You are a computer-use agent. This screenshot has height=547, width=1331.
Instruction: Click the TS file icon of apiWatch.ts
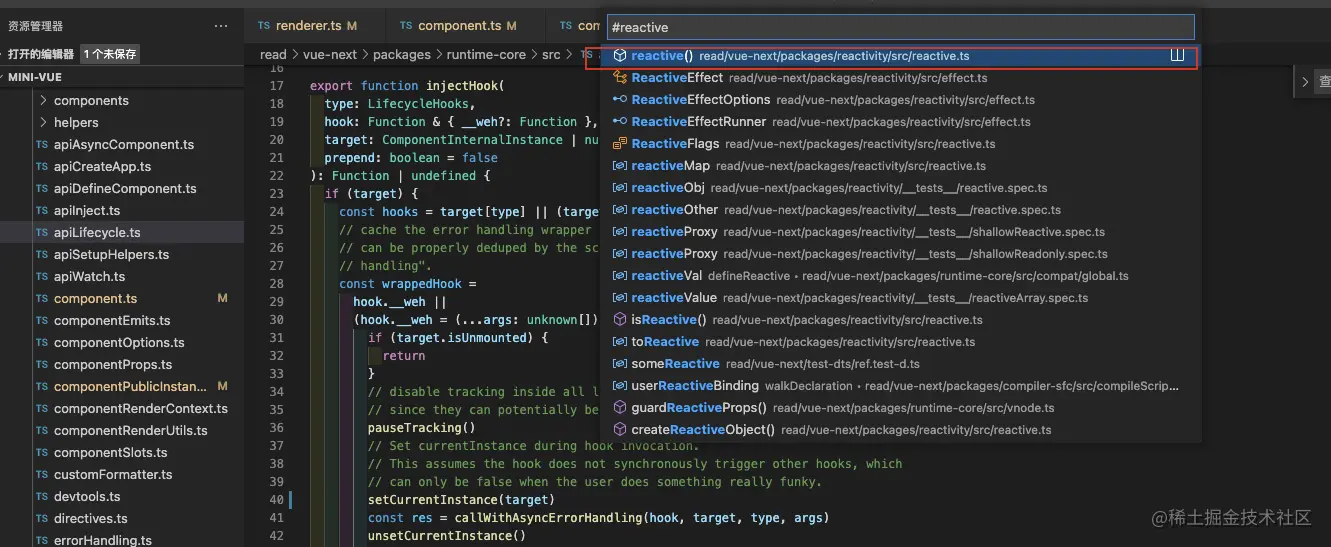[x=42, y=277]
